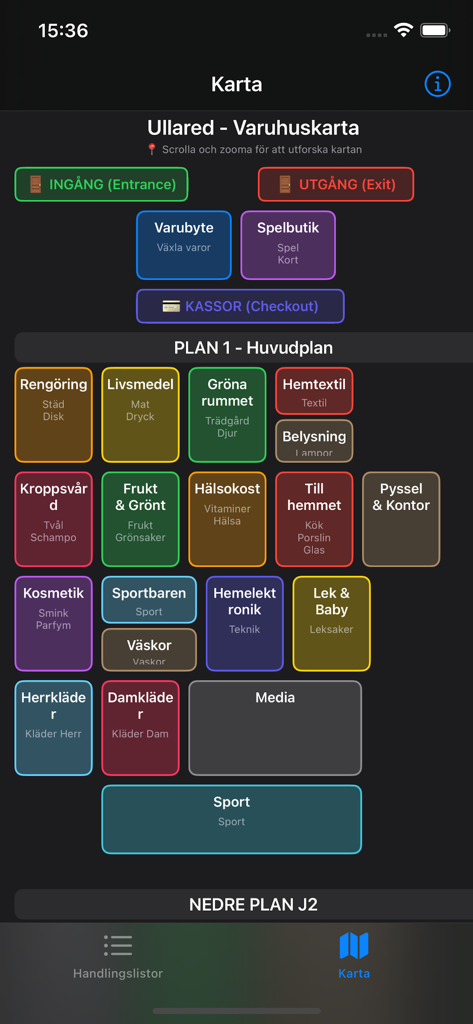Switch to the Handlingslistor tab
This screenshot has width=473, height=1024.
118,956
